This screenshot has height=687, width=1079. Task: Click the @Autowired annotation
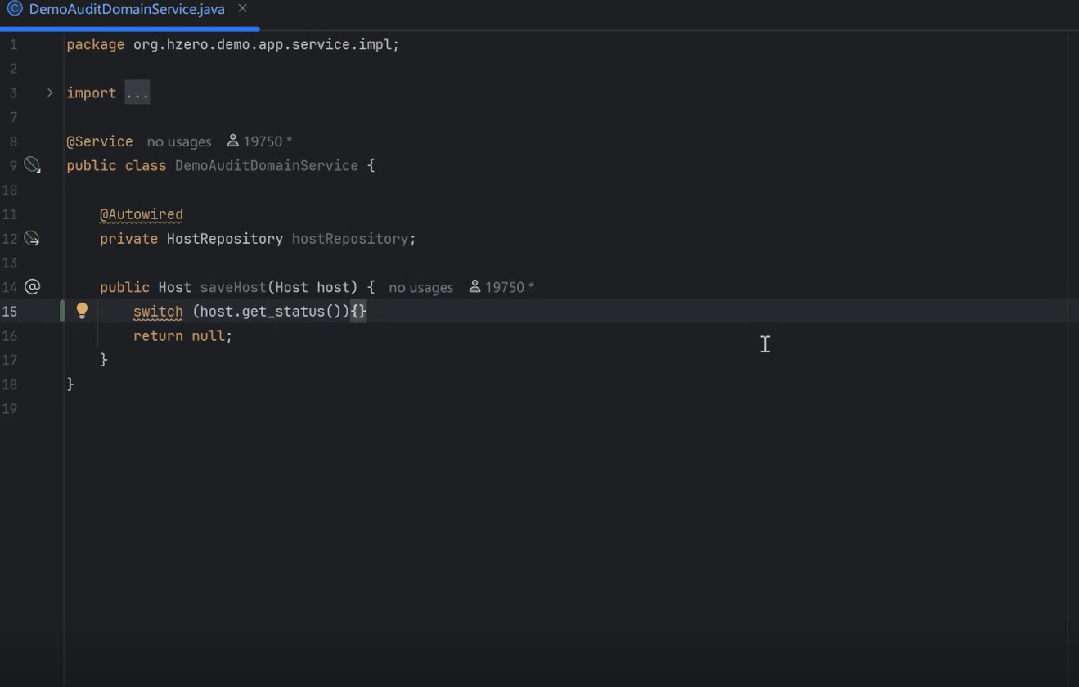141,214
